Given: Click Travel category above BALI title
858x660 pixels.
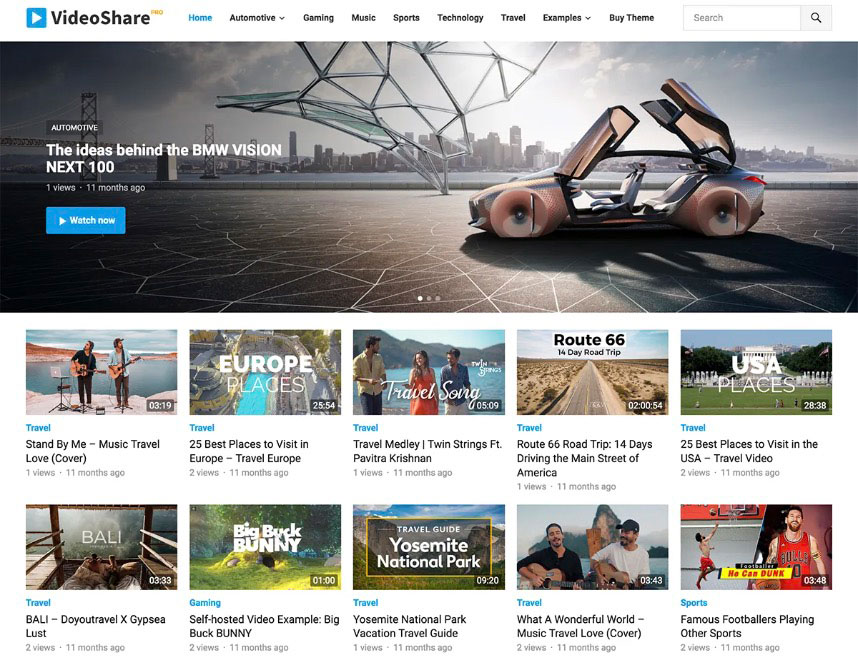Looking at the screenshot, I should point(38,603).
